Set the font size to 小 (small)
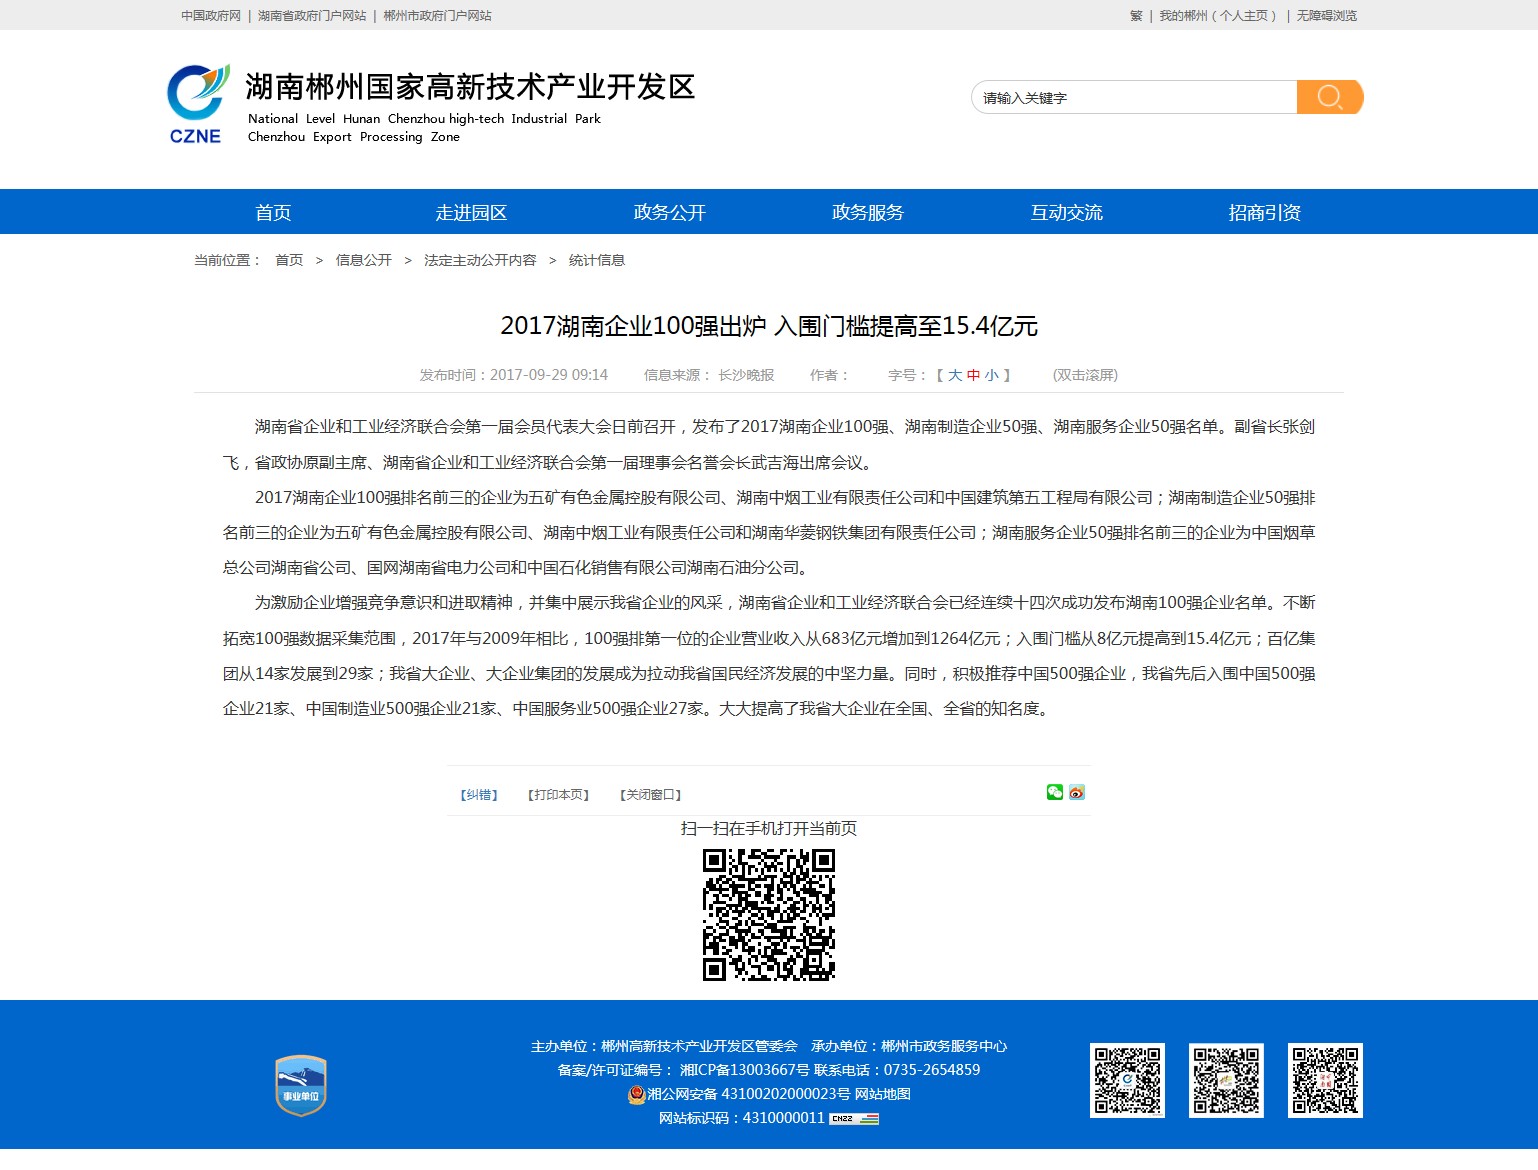 coord(991,375)
